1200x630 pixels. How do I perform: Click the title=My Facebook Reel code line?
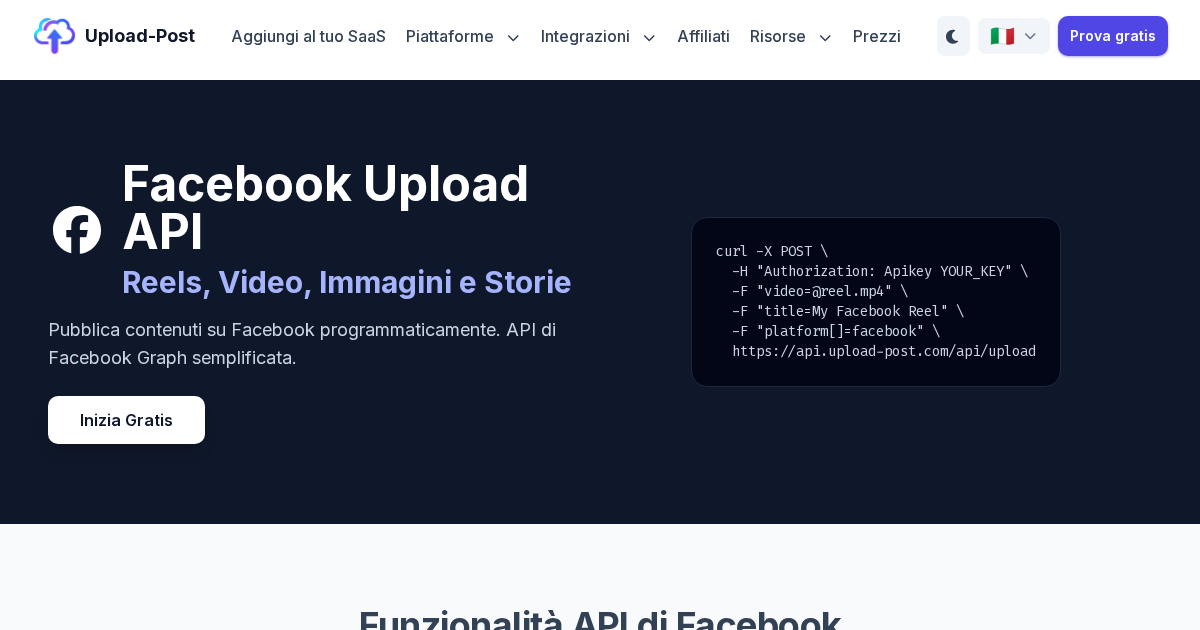point(848,311)
